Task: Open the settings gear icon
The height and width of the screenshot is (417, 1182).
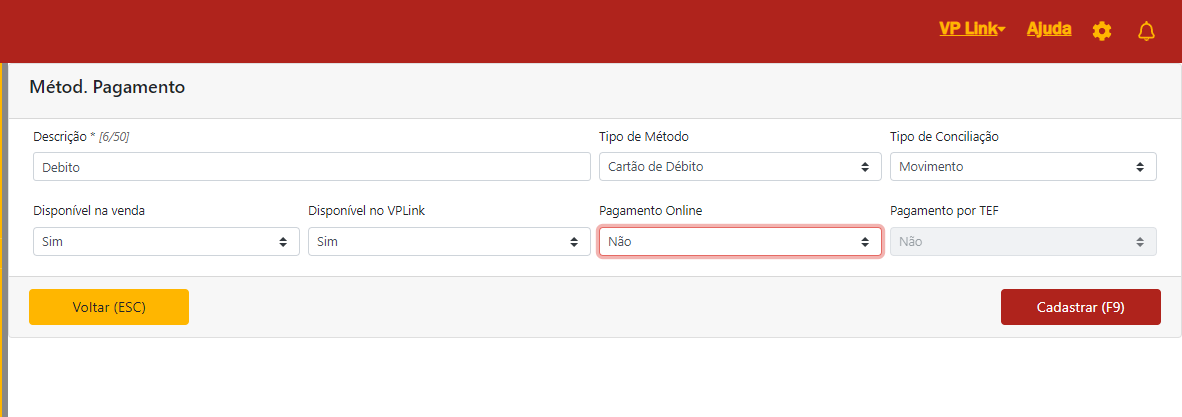Action: [x=1101, y=31]
